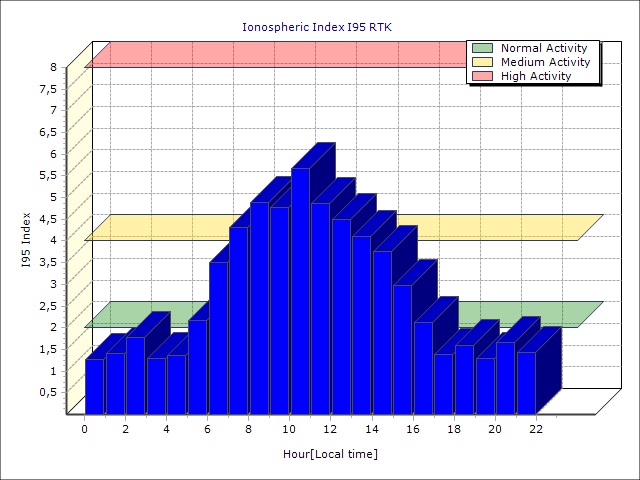Click the tallest blue bar at hour 10
Viewport: 640px width, 480px height.
(300, 290)
